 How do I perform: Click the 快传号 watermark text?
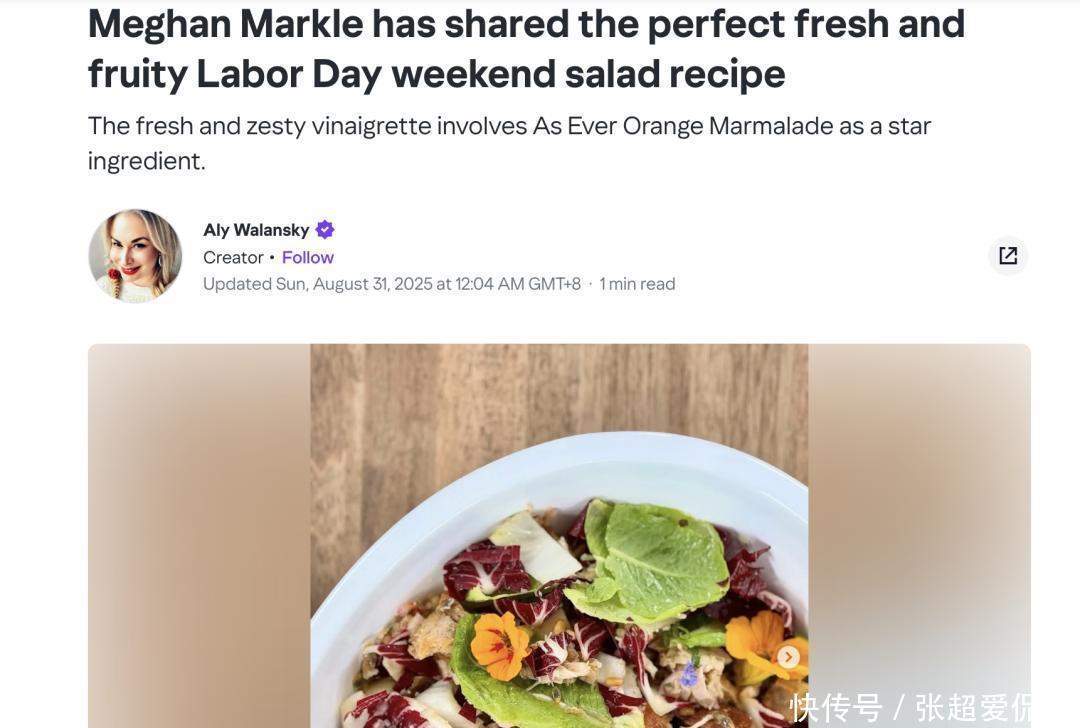click(x=836, y=707)
